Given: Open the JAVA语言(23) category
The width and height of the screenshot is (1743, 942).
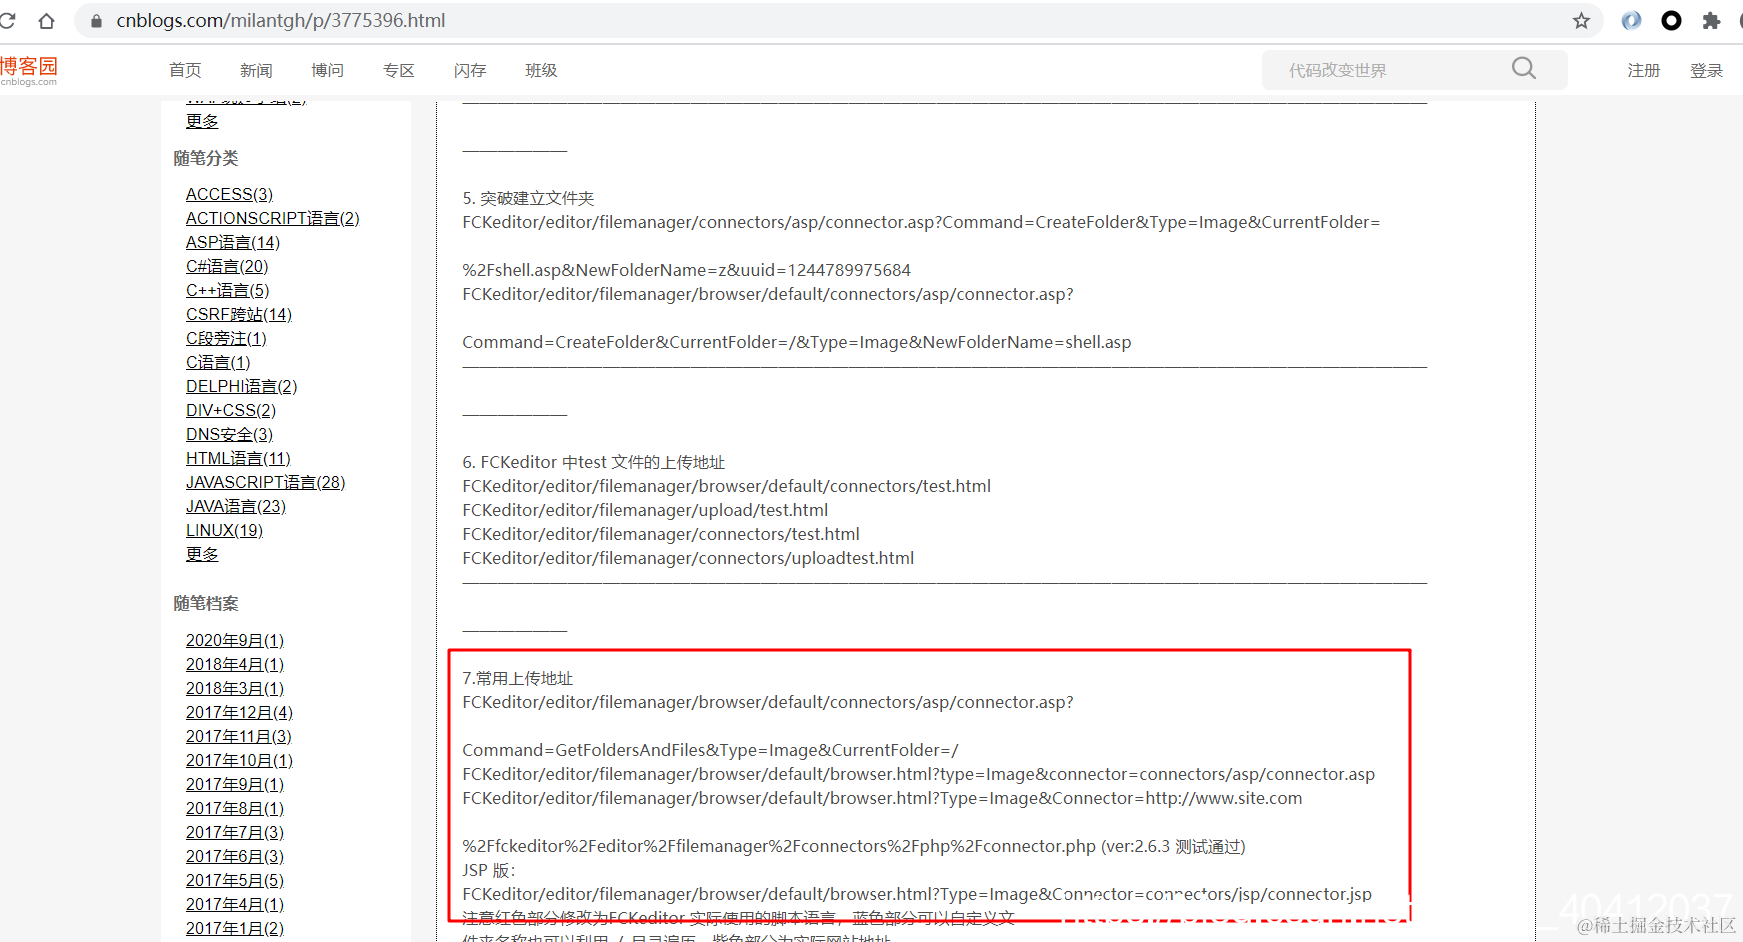Looking at the screenshot, I should [236, 506].
